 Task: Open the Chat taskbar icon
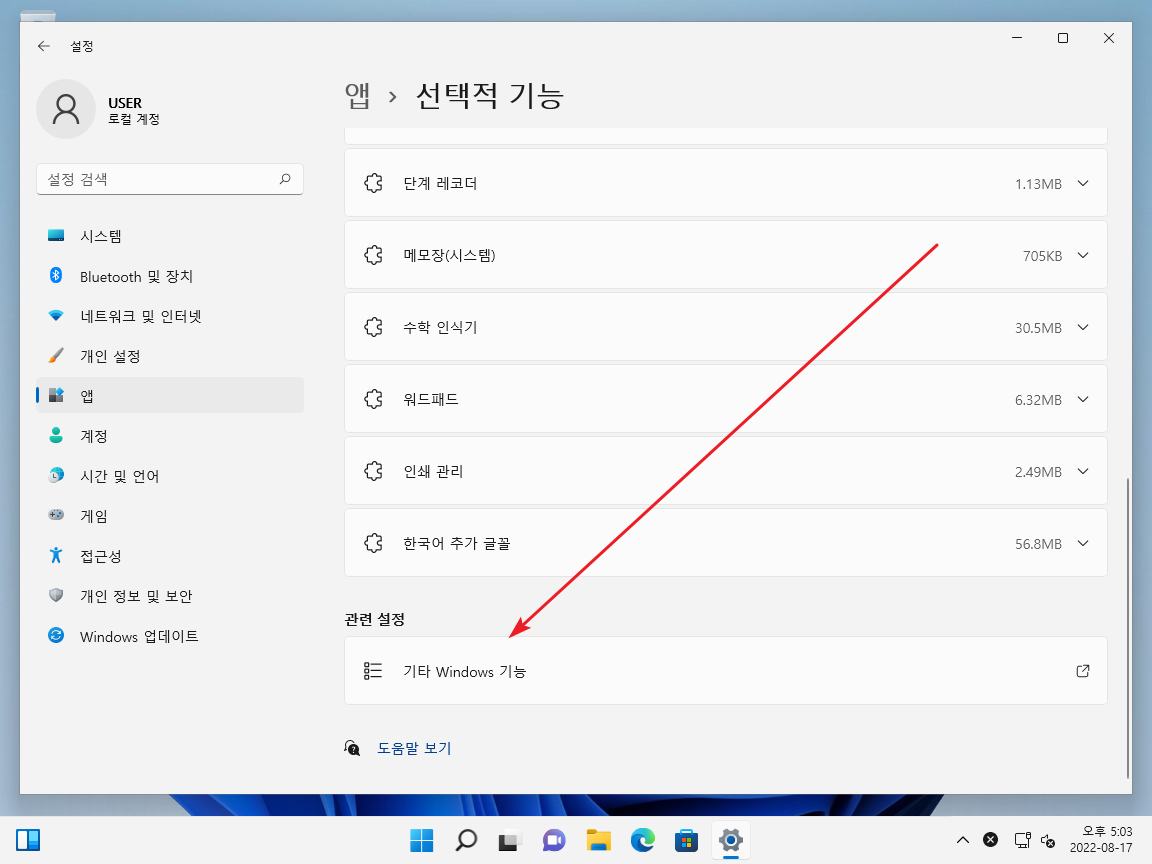[x=554, y=840]
